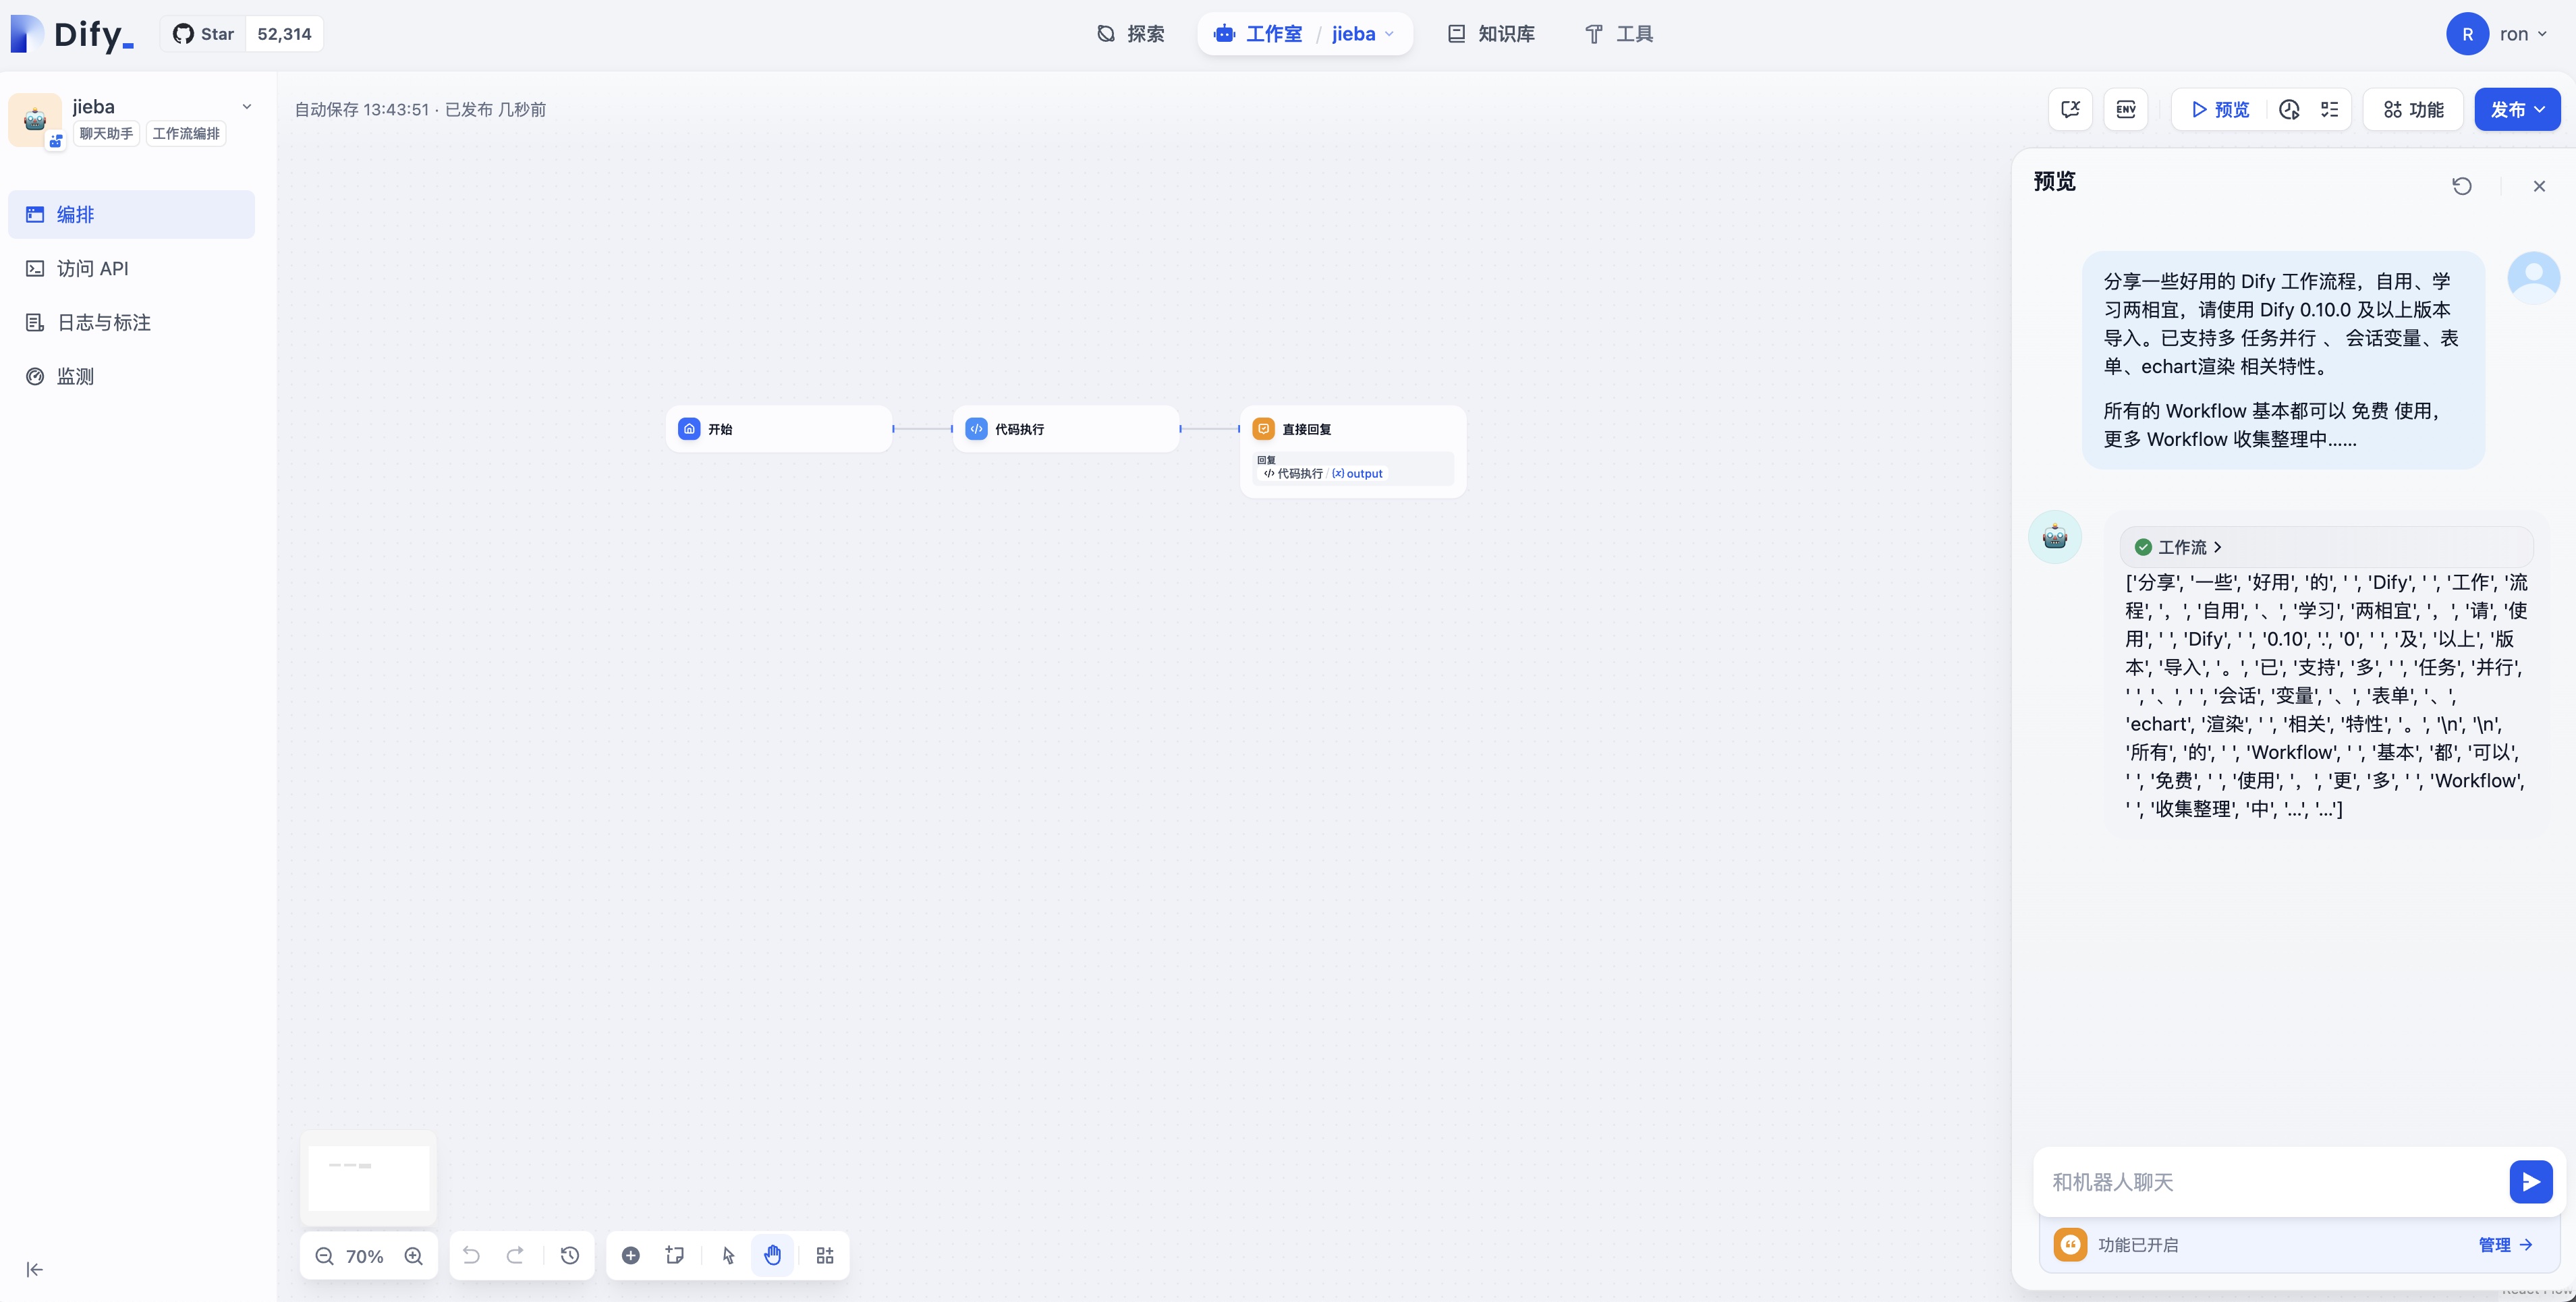Open environment variables ENV icon
This screenshot has height=1302, width=2576.
2126,110
